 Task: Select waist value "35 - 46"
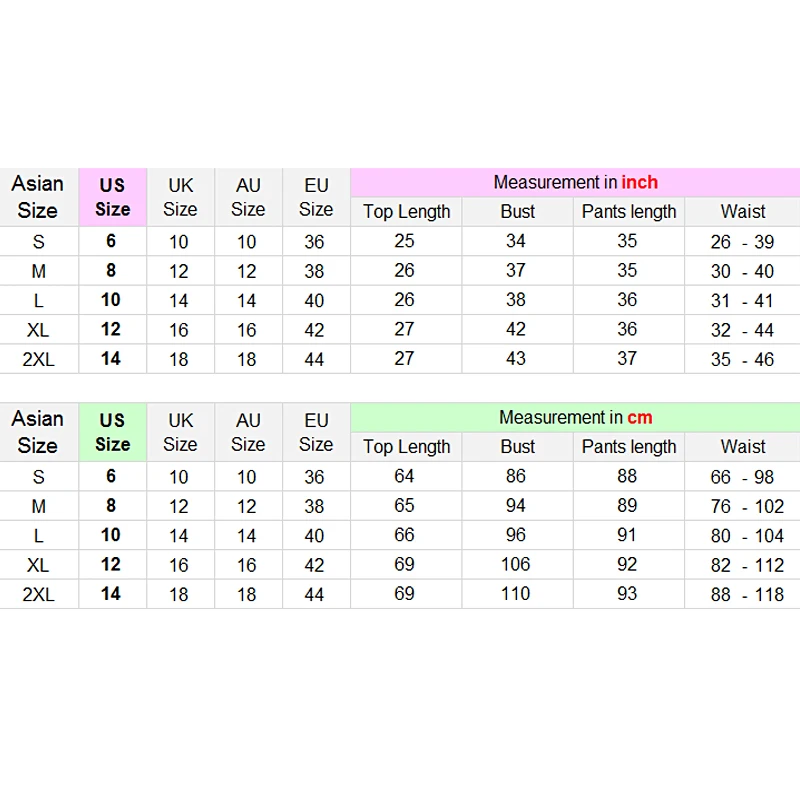click(x=742, y=360)
